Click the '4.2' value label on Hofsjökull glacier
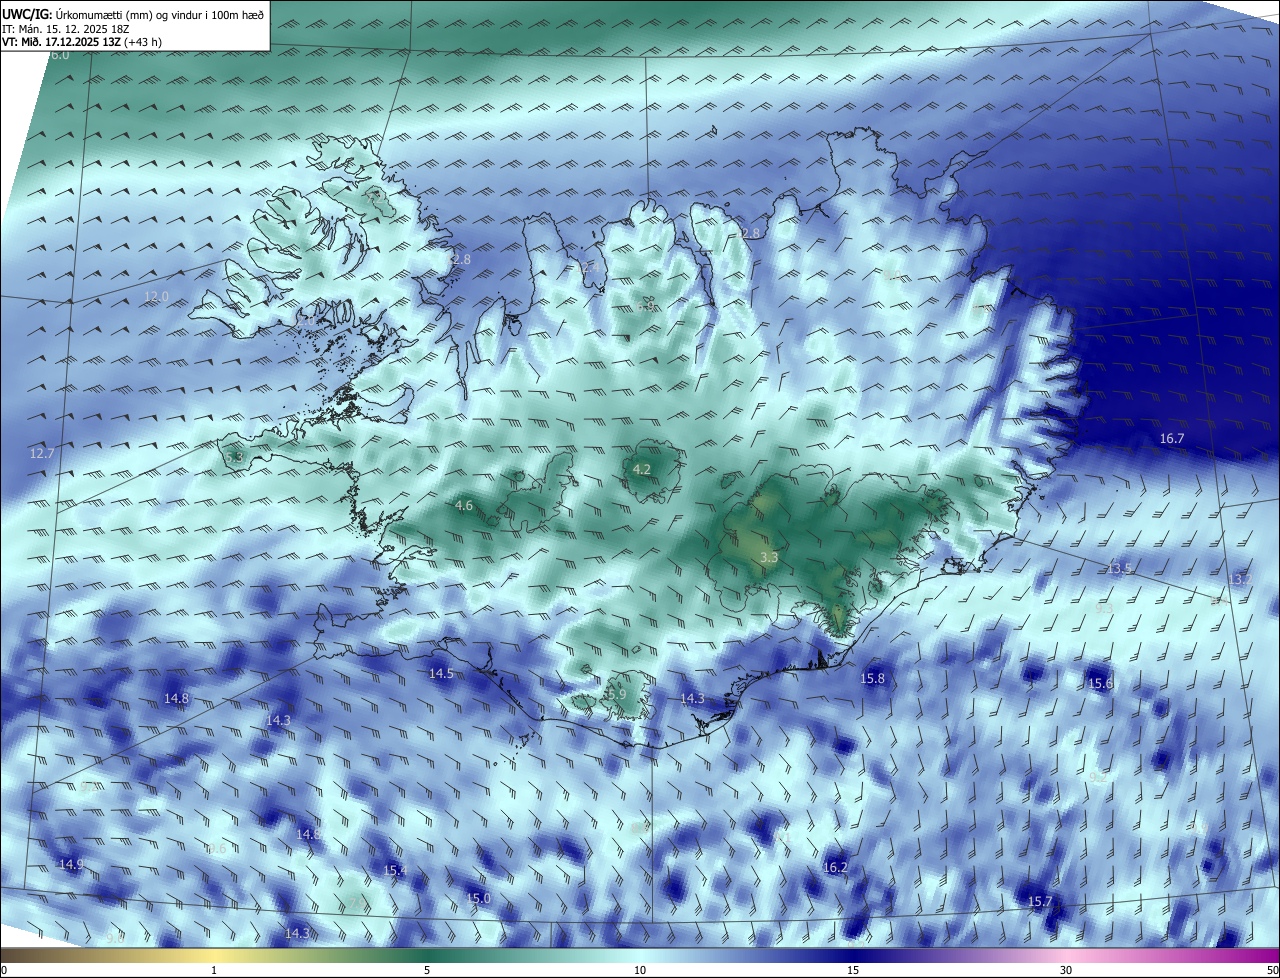The image size is (1280, 978). pos(642,469)
